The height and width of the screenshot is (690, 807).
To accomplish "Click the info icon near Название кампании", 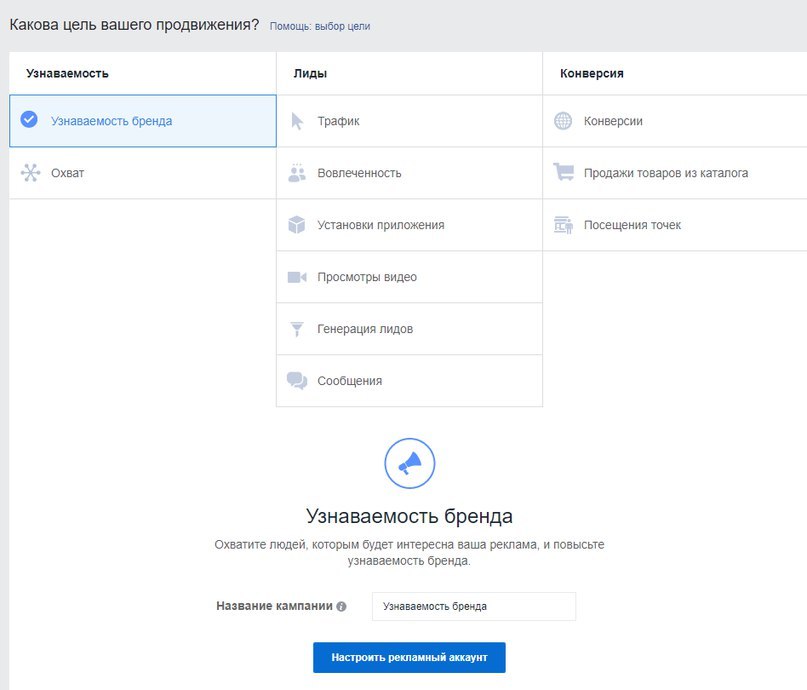I will click(x=342, y=606).
